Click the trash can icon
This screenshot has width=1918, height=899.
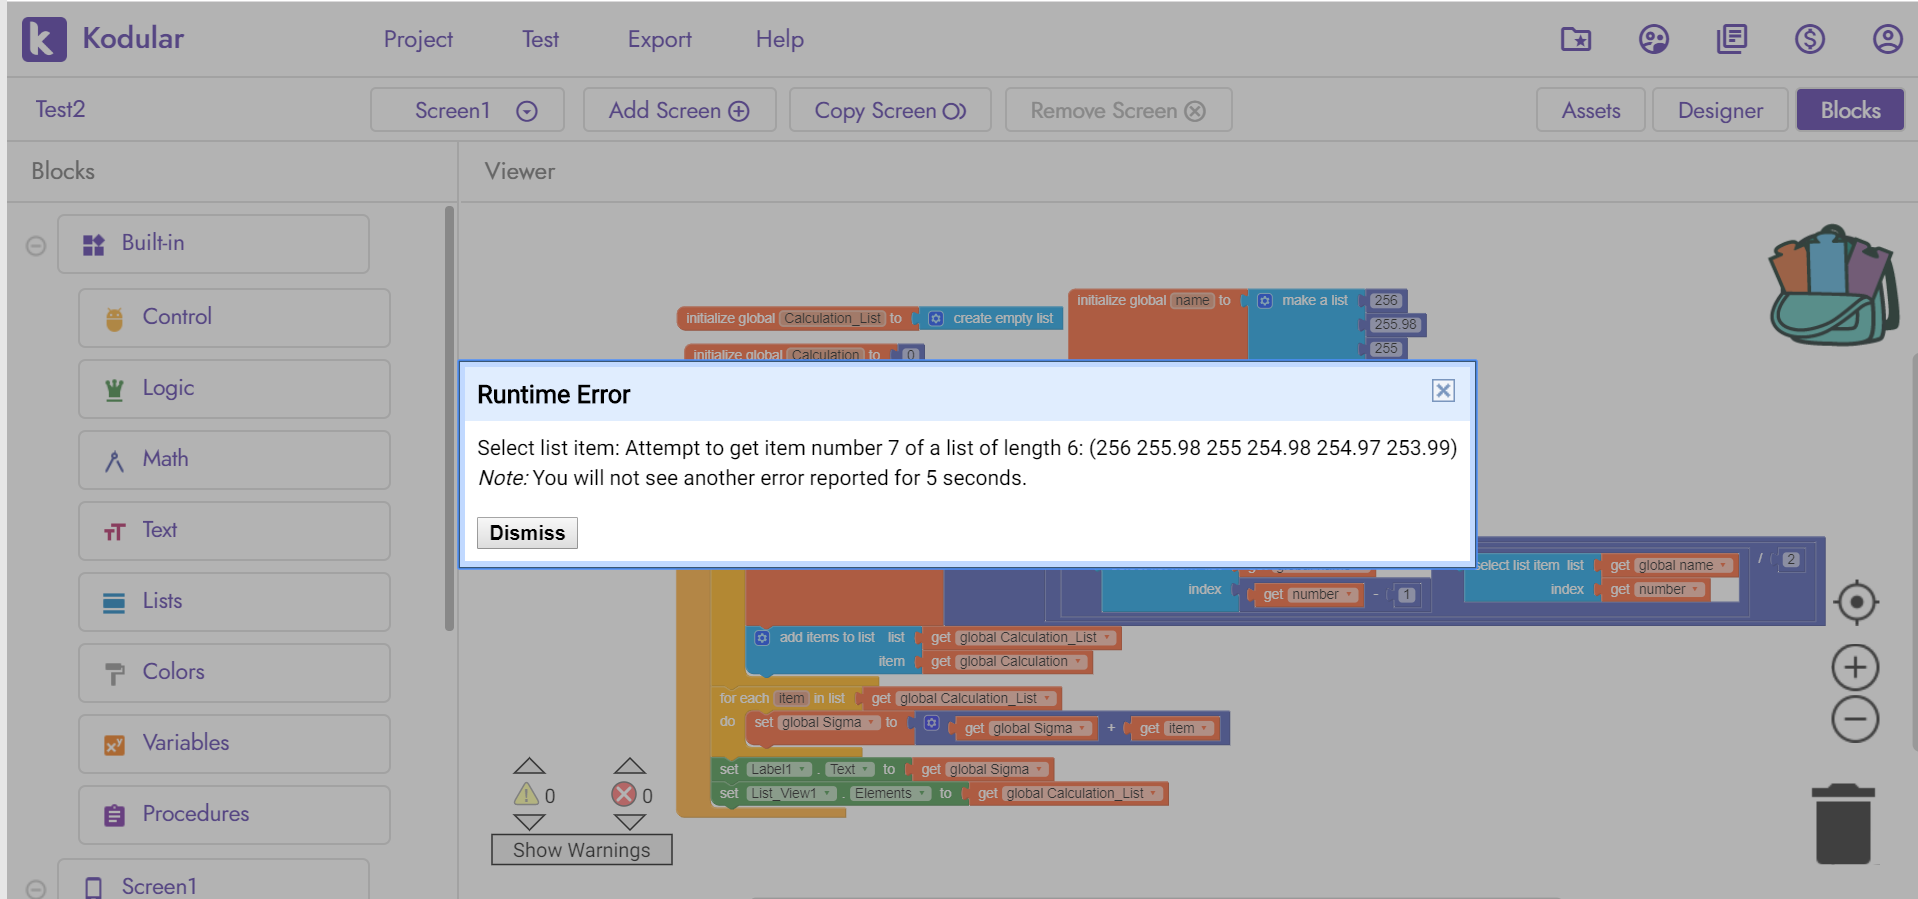(x=1842, y=824)
